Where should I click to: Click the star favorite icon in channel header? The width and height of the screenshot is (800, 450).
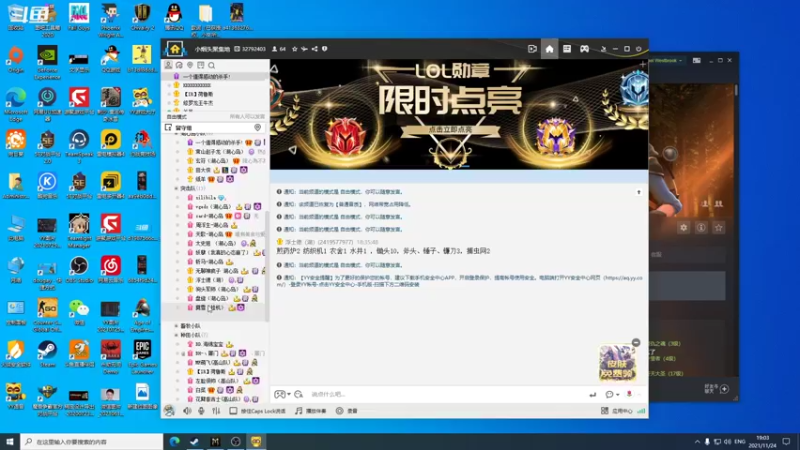click(x=294, y=49)
